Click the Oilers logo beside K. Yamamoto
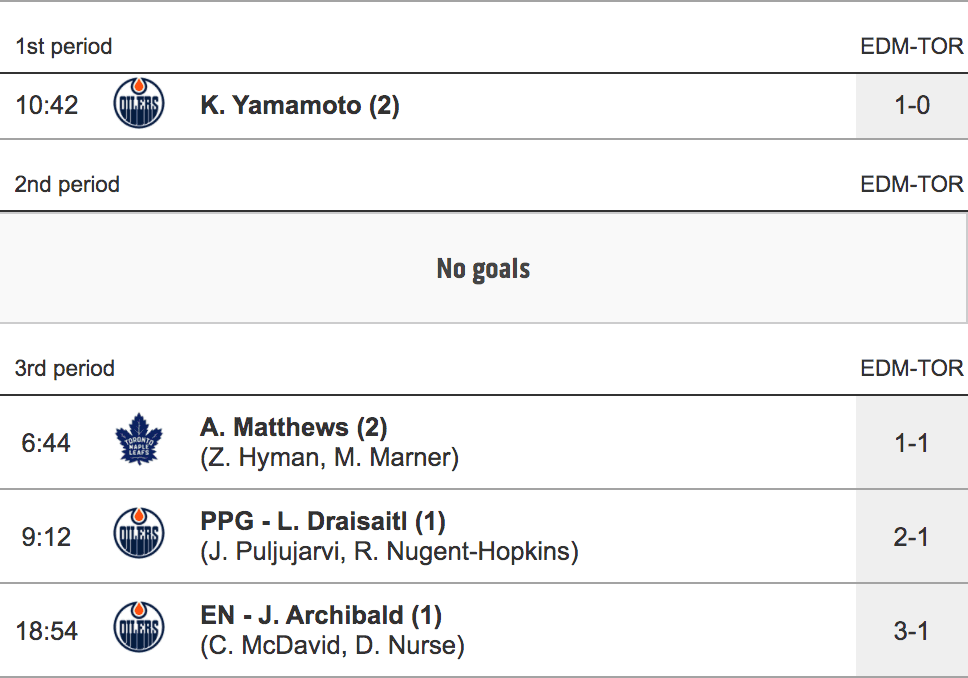968x678 pixels. (x=139, y=105)
